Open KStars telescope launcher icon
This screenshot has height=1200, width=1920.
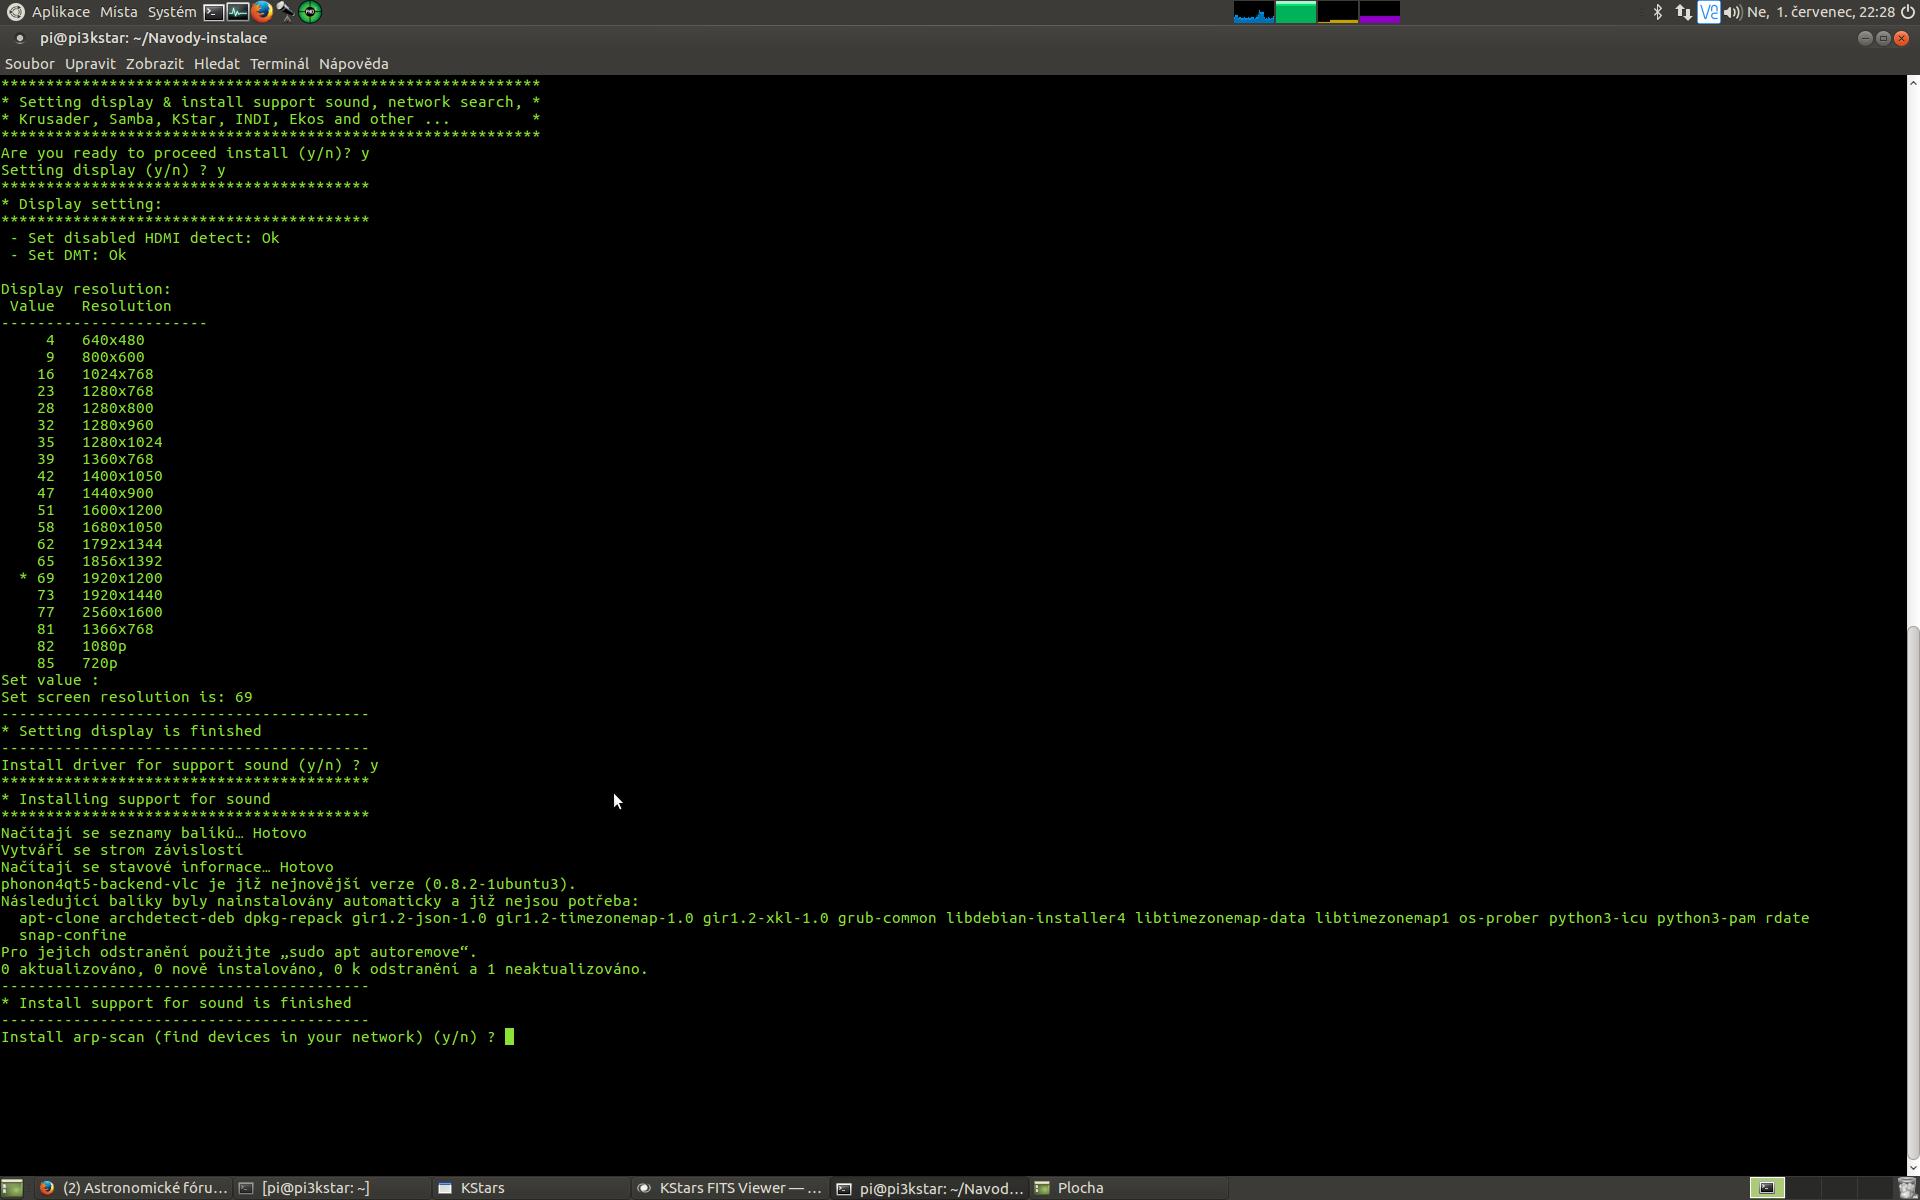(286, 12)
